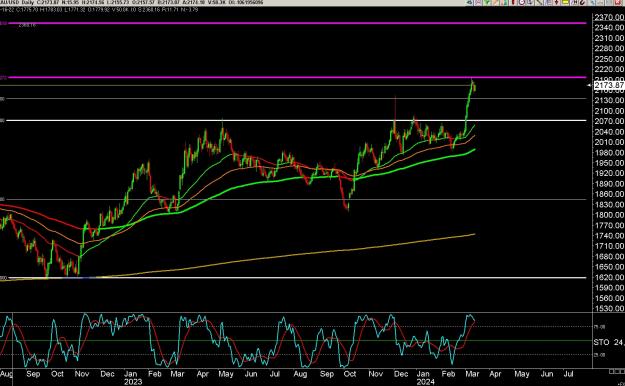Click the 2370.00 price axis label
Image resolution: width=625 pixels, height=386 pixels.
coord(609,17)
